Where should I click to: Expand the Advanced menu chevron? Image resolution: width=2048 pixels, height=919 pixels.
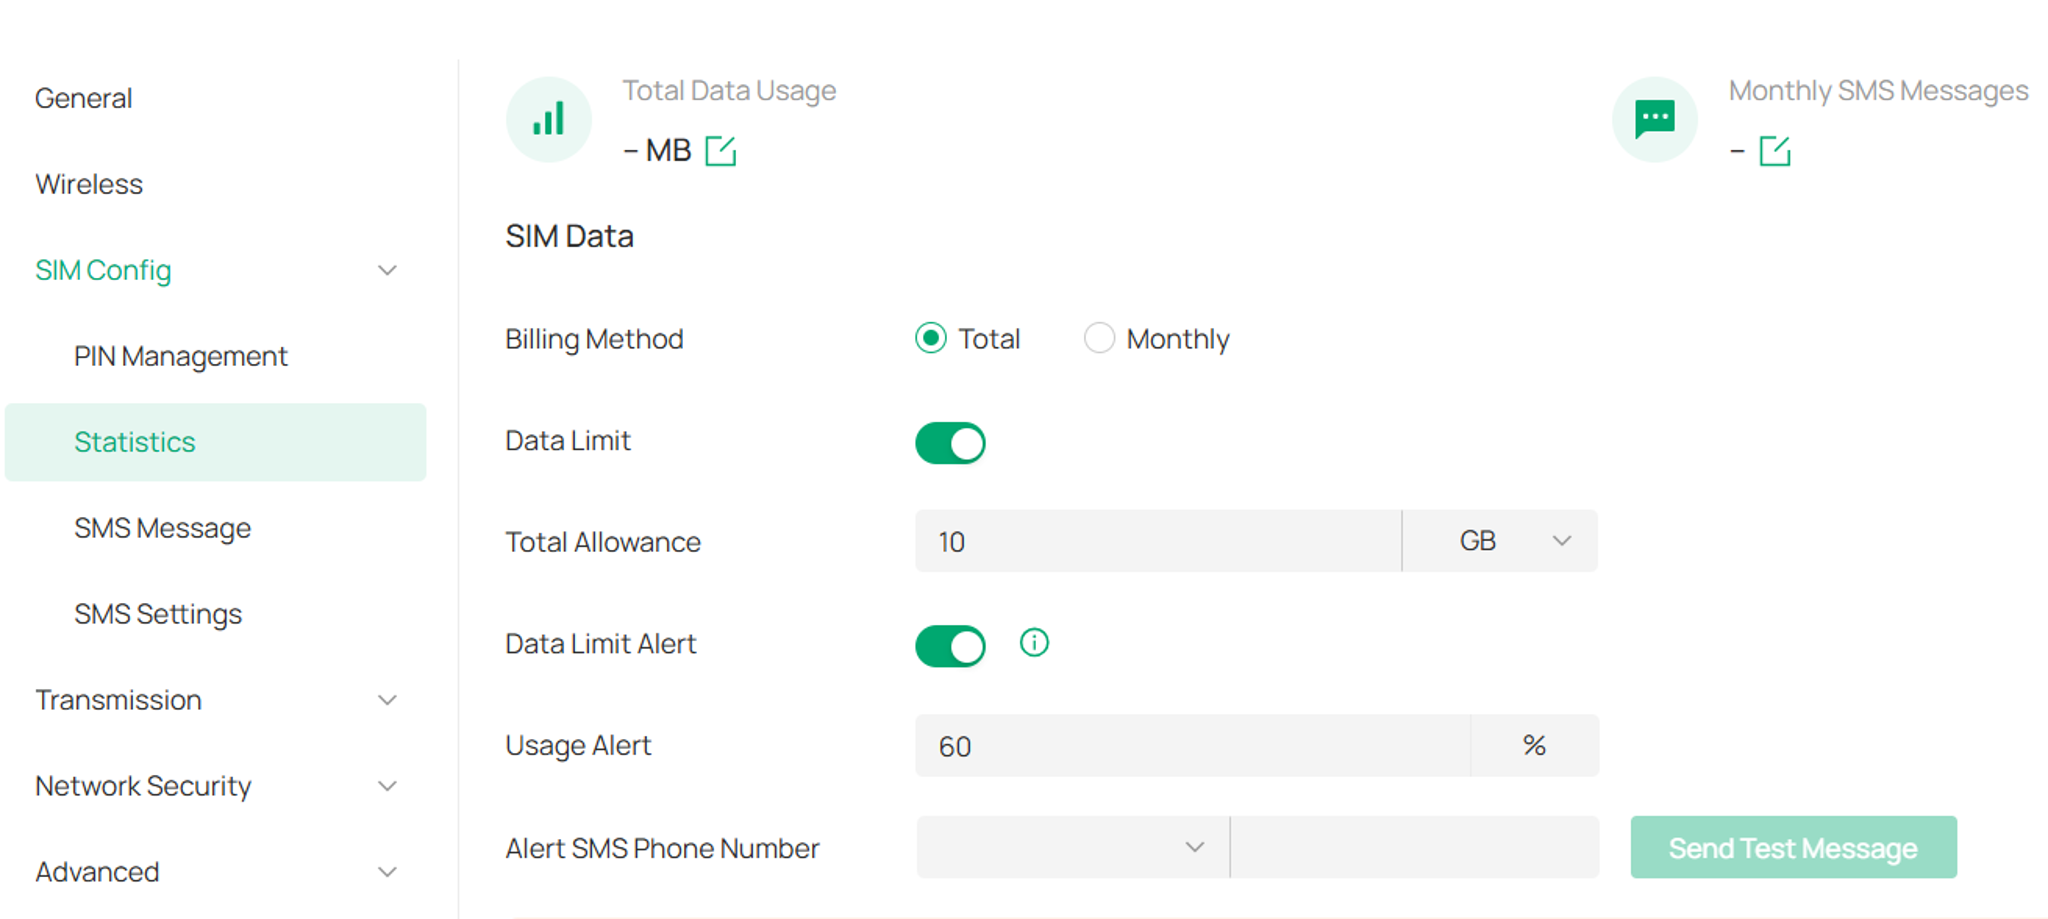pos(388,872)
